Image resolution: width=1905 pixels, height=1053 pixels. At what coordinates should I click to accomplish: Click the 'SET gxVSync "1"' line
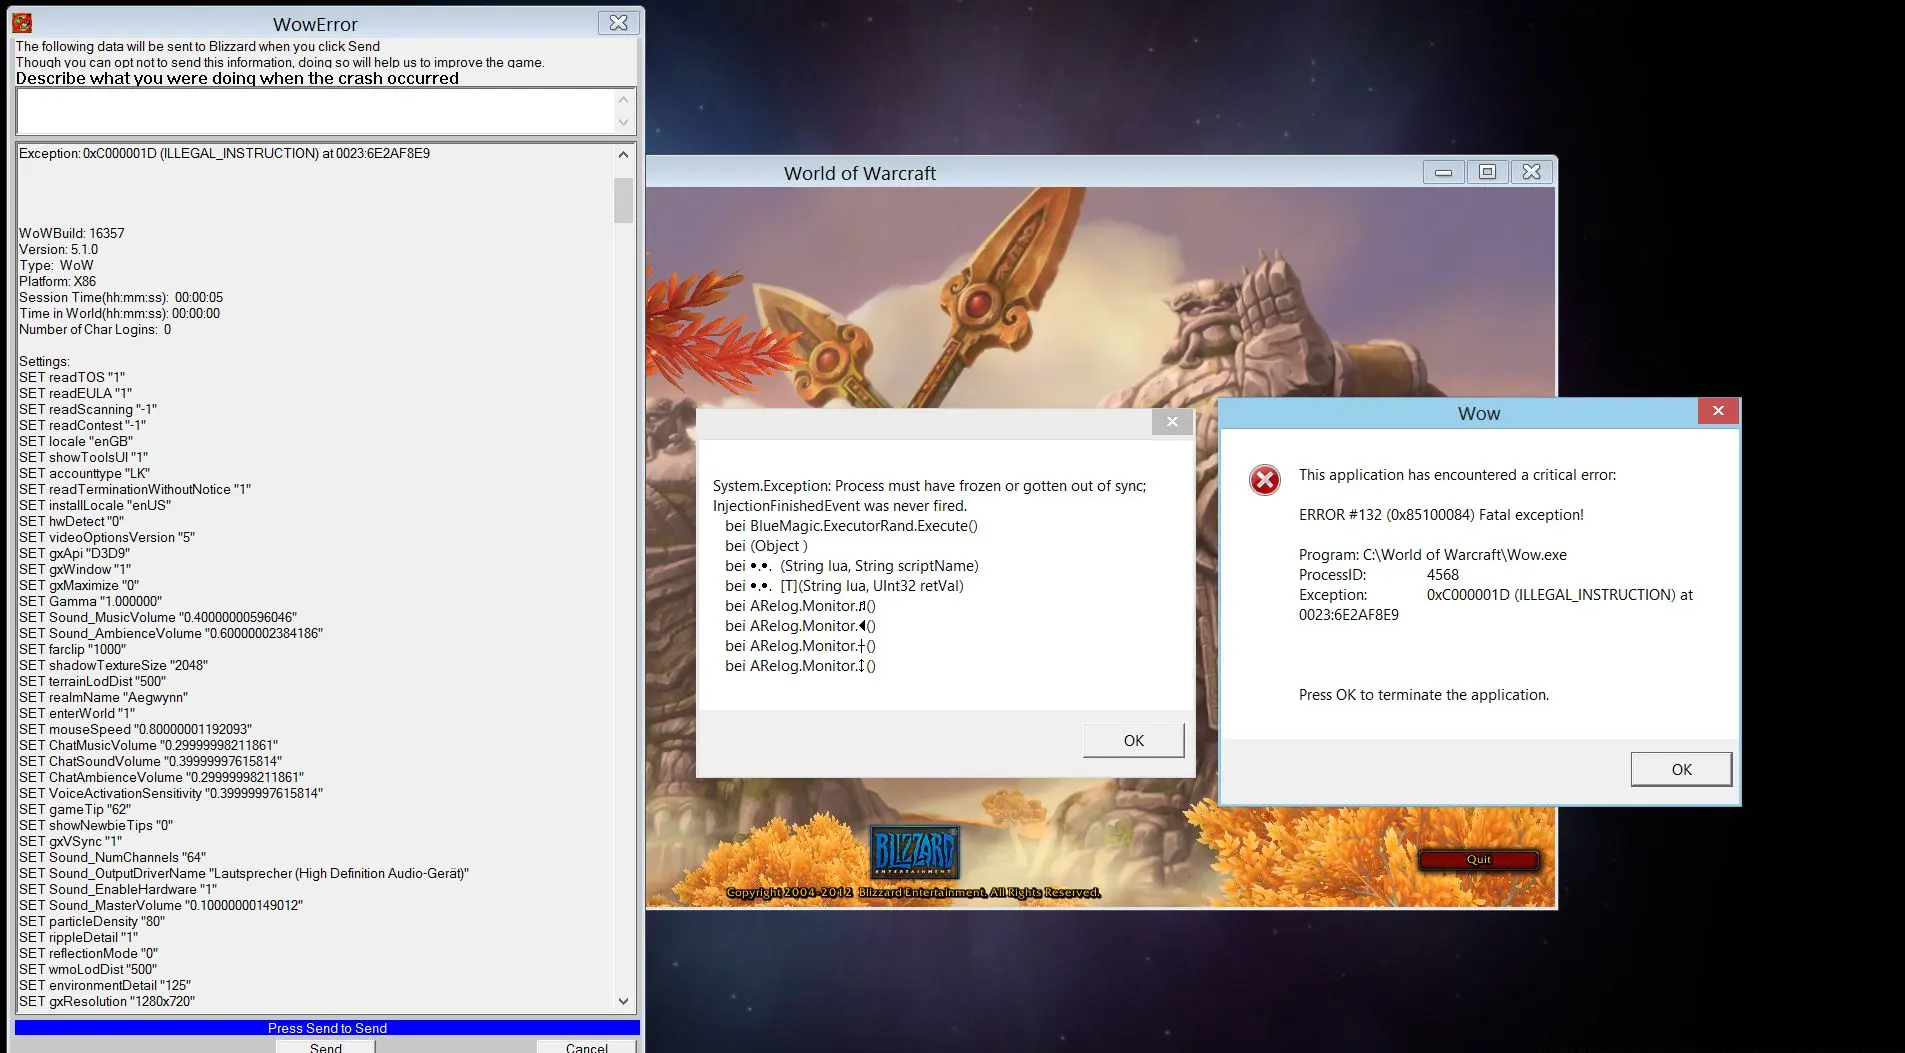[x=70, y=841]
